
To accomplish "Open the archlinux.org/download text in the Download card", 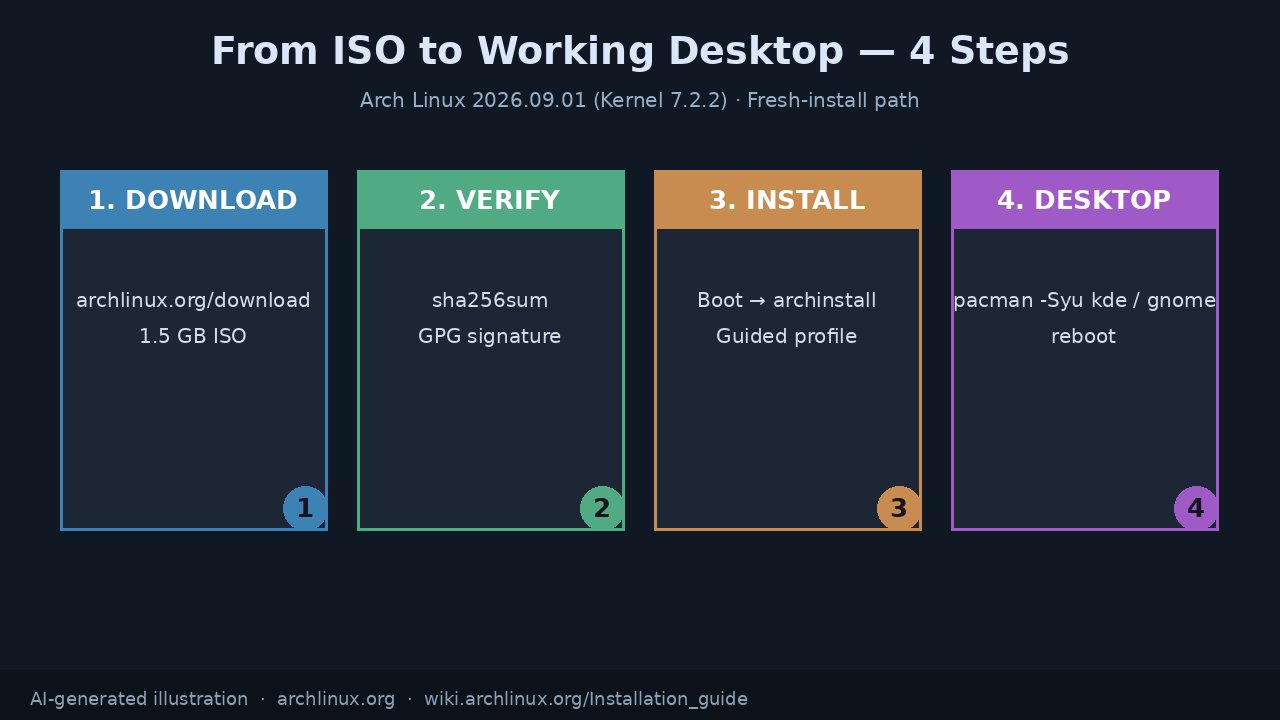I will [x=193, y=301].
